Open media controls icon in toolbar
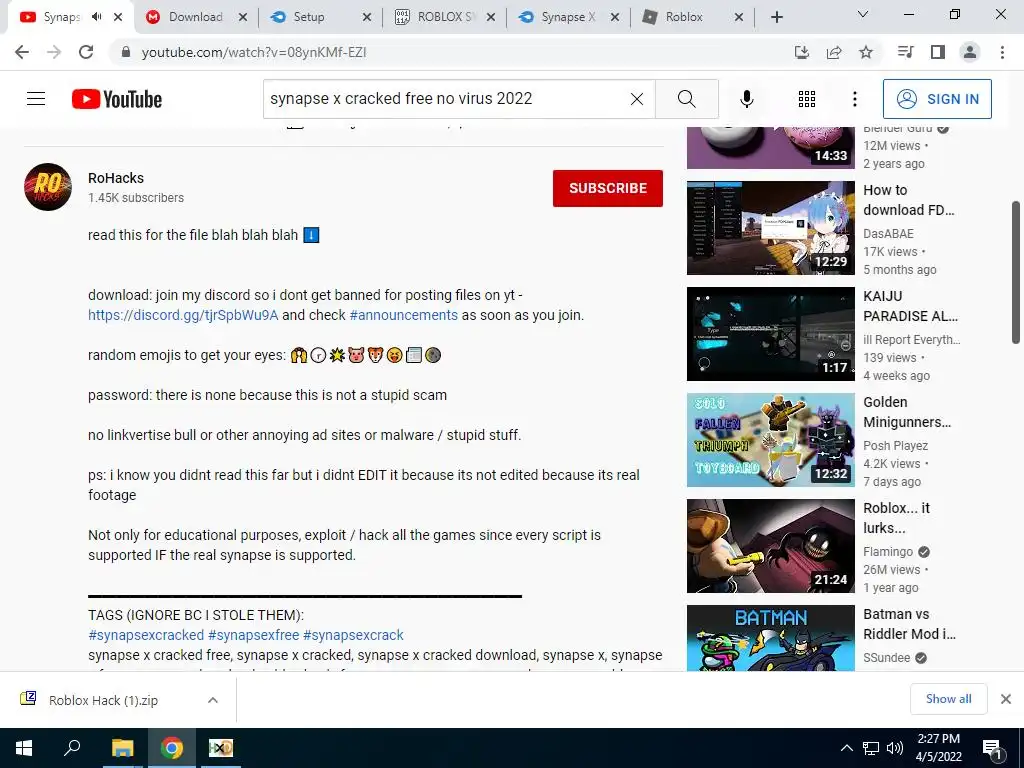The width and height of the screenshot is (1024, 768). 905,52
